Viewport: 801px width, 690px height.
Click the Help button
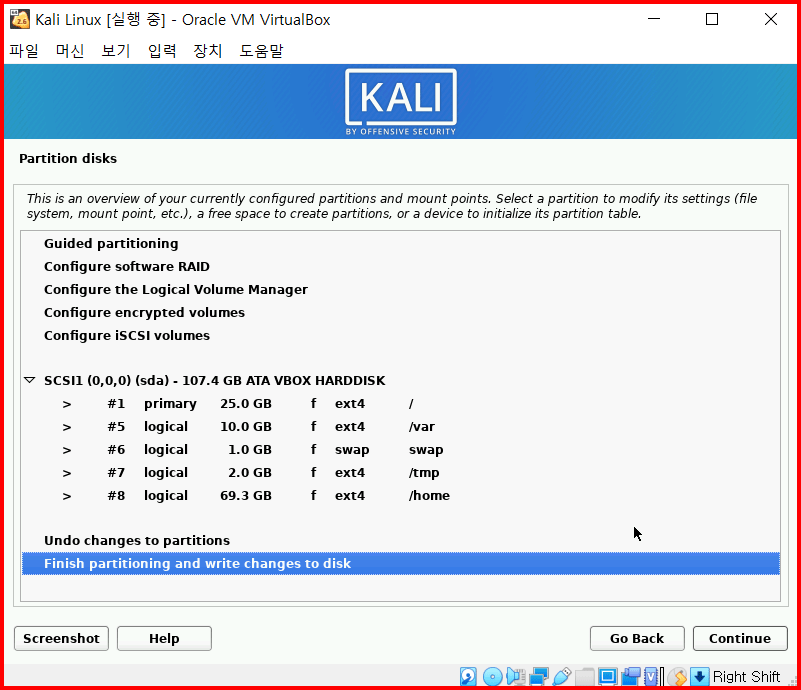click(164, 638)
